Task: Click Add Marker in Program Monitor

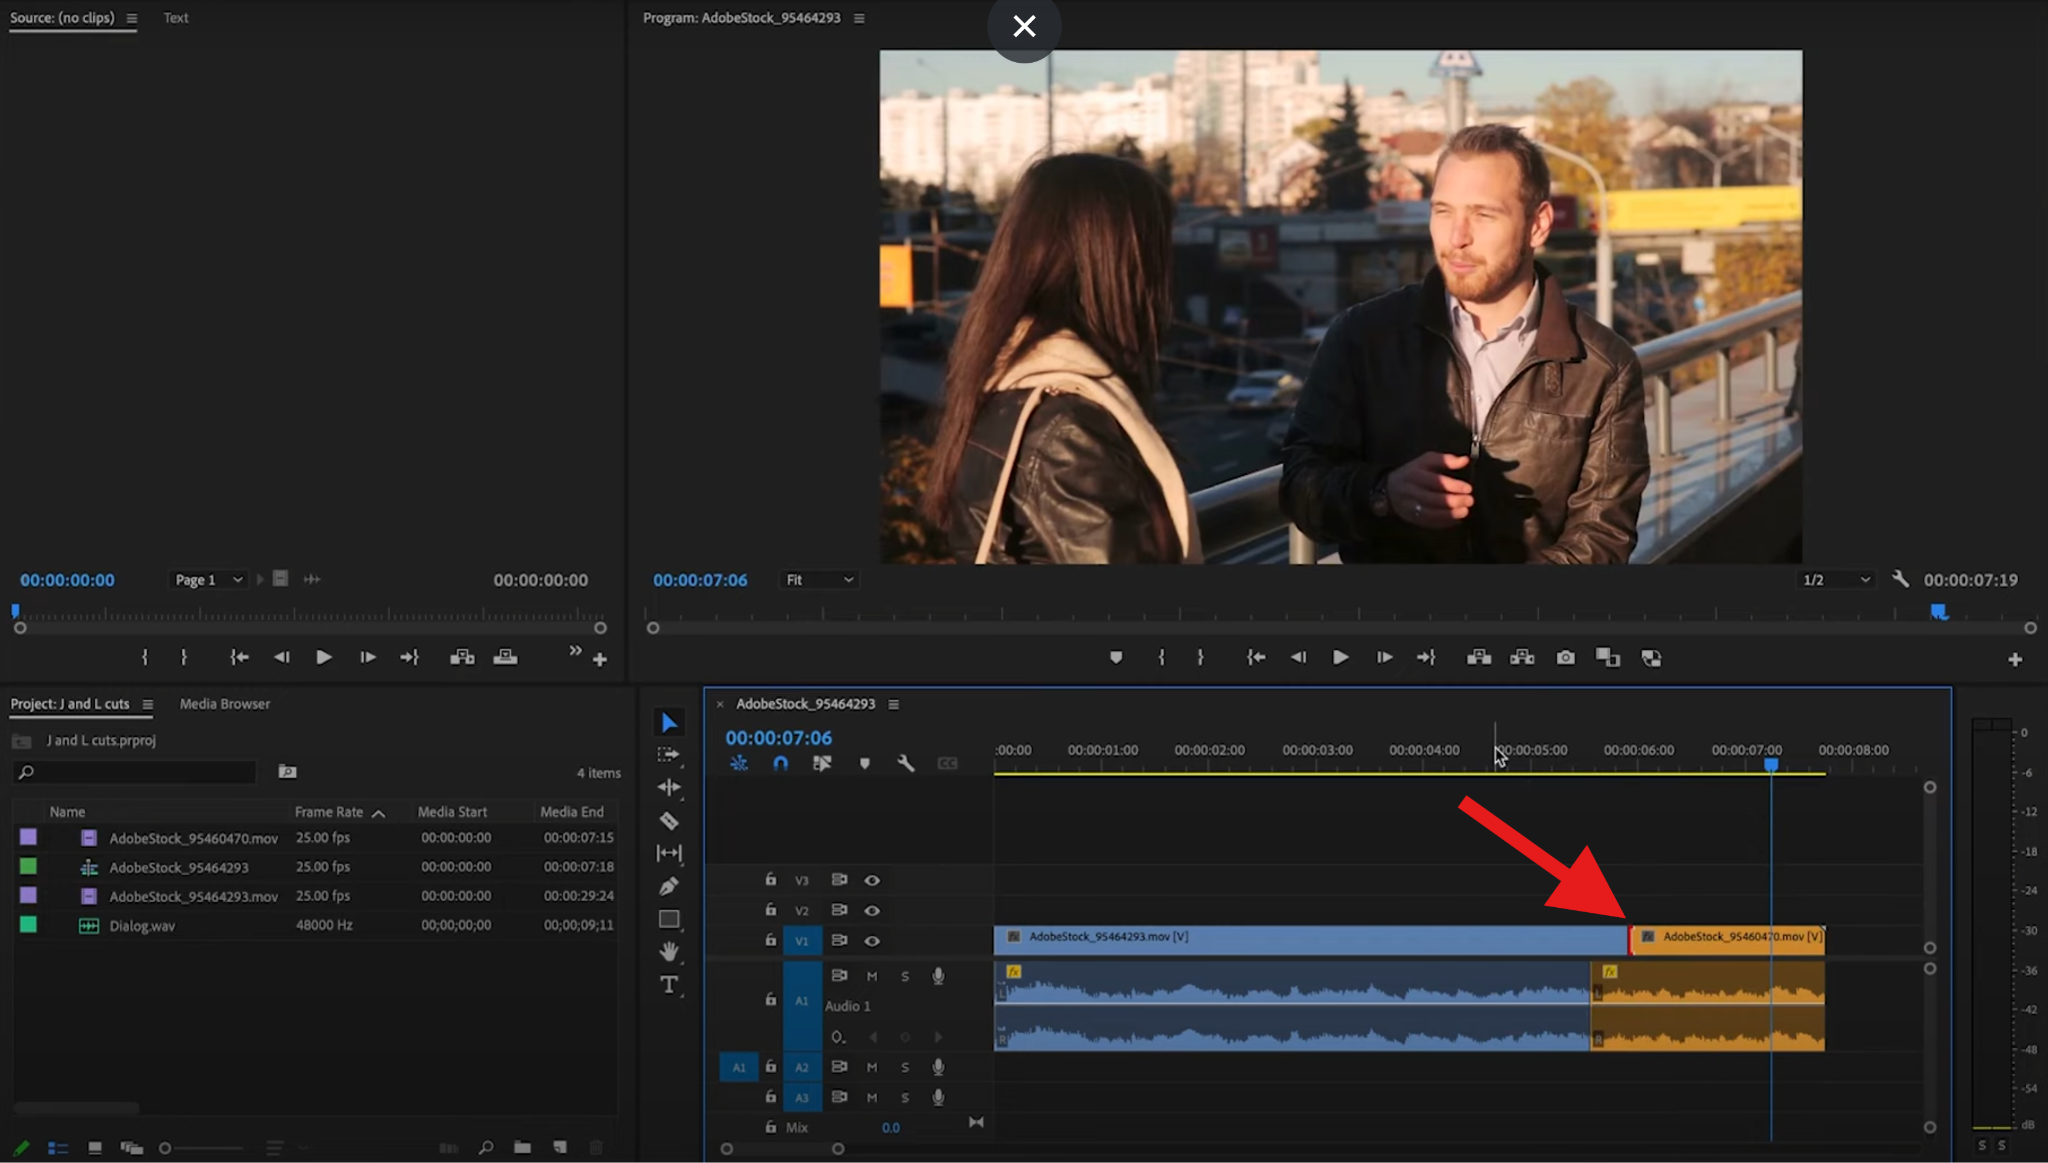Action: pyautogui.click(x=1116, y=658)
